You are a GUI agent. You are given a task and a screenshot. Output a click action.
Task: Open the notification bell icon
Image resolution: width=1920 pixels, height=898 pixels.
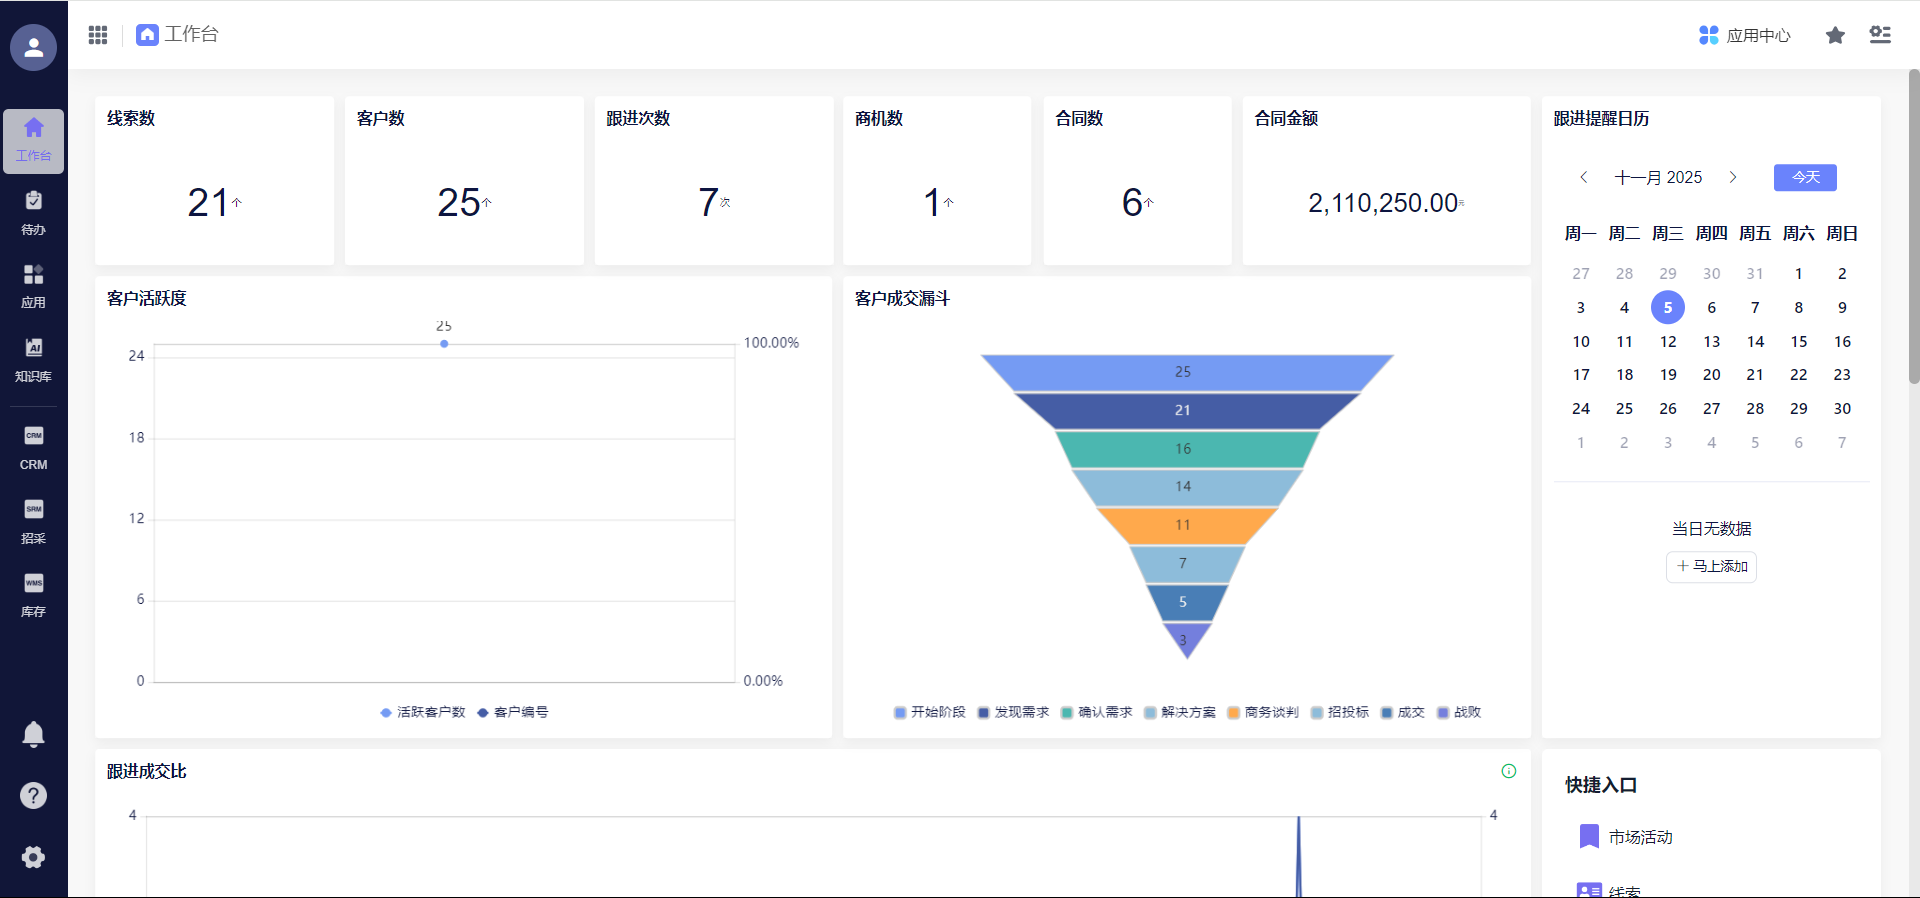pyautogui.click(x=33, y=735)
